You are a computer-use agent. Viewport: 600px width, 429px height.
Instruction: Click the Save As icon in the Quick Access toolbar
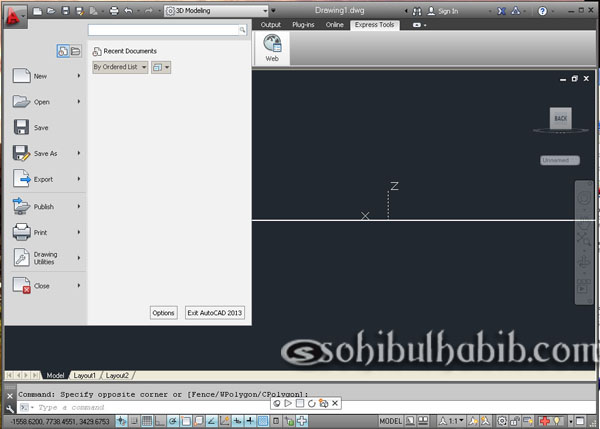[80, 11]
